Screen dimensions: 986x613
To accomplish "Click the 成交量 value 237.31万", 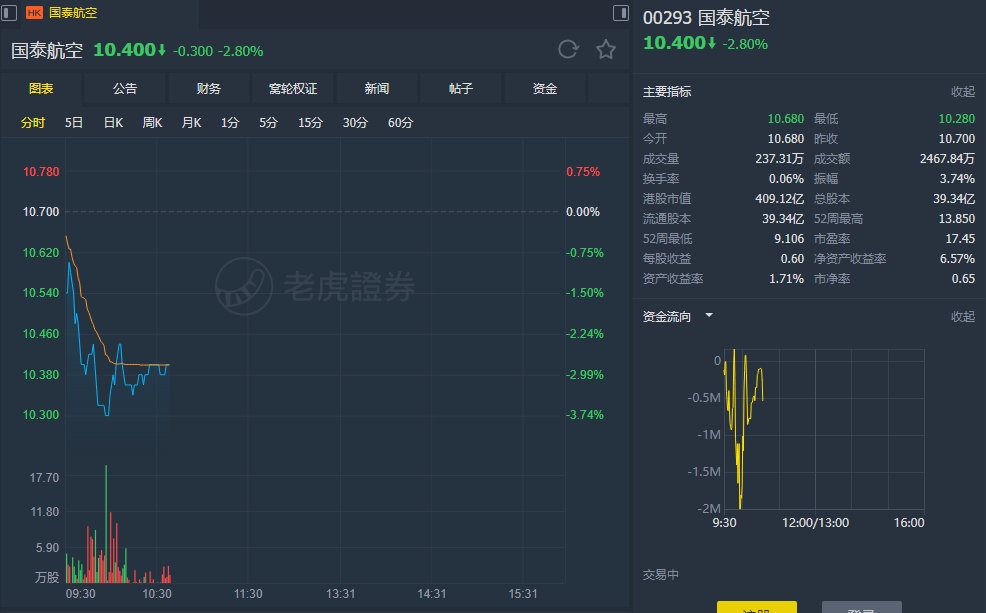I will point(779,158).
